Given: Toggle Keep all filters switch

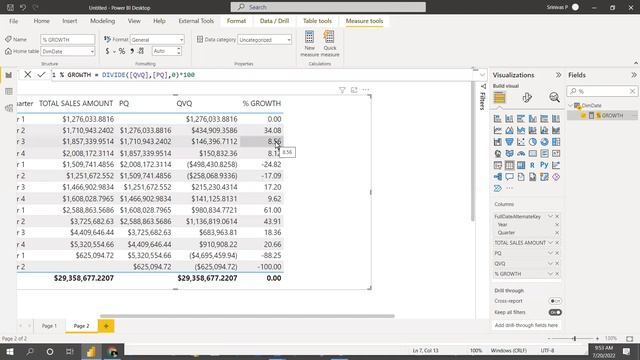Looking at the screenshot, I should coord(555,313).
